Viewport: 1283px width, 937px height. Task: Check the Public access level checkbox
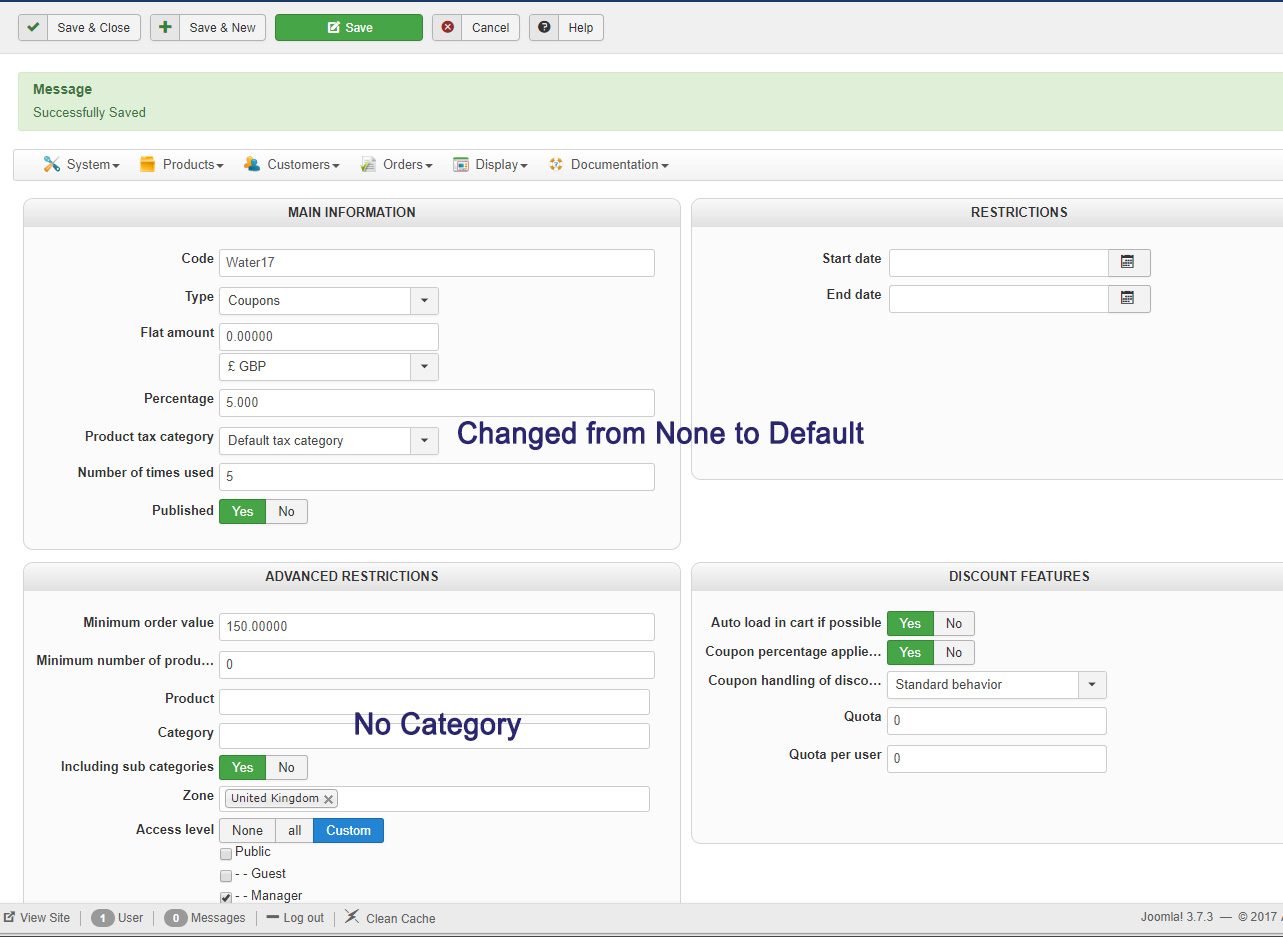click(x=226, y=854)
